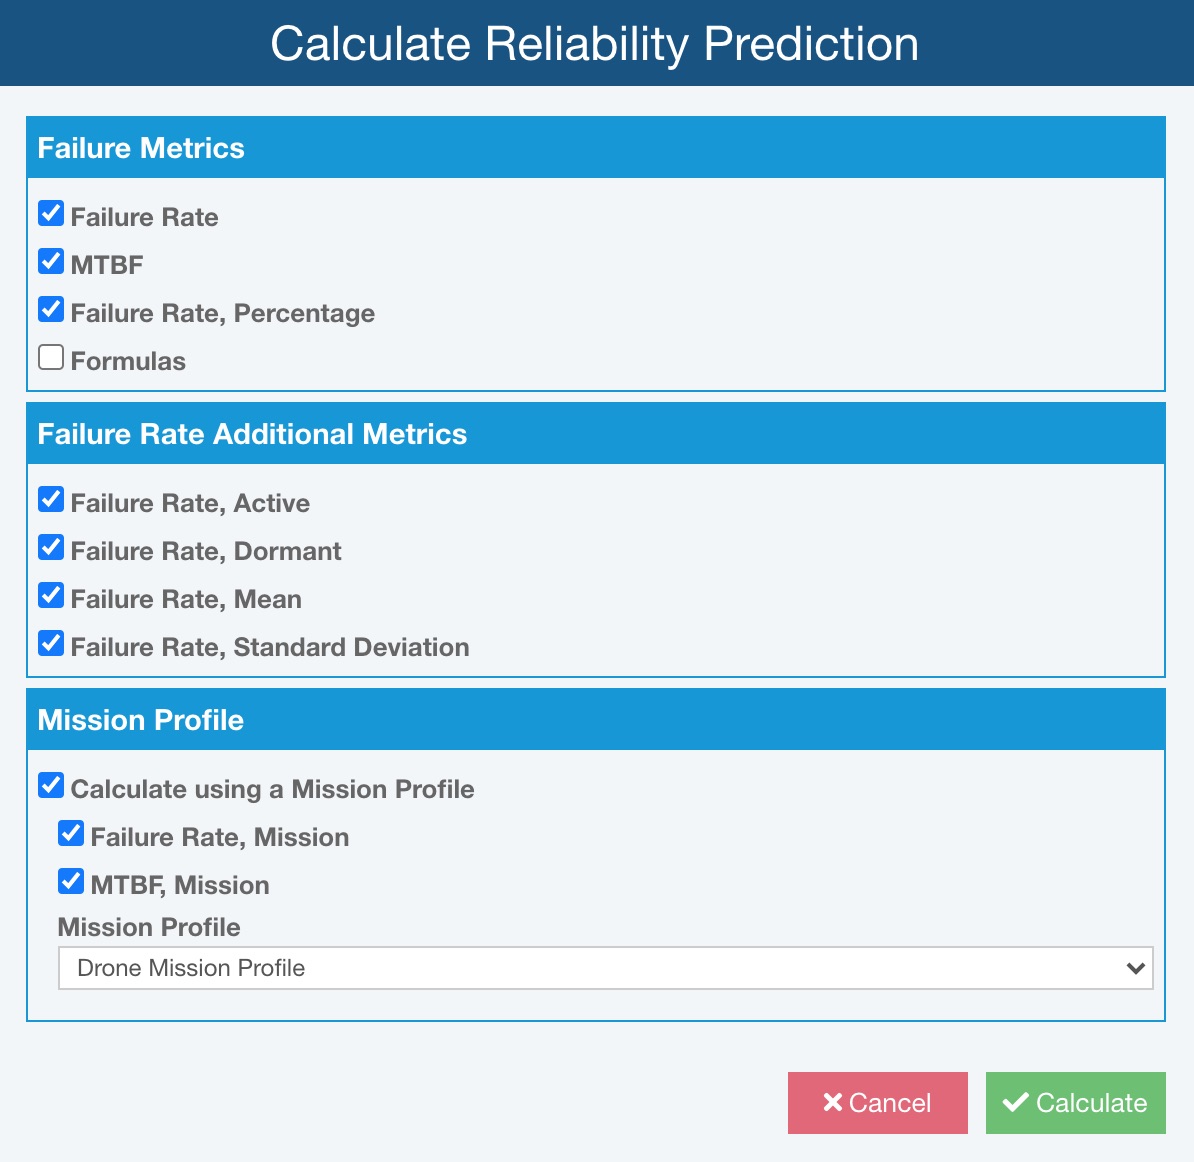Uncheck Failure Rate, Standard Deviation
1194x1162 pixels.
coord(50,642)
